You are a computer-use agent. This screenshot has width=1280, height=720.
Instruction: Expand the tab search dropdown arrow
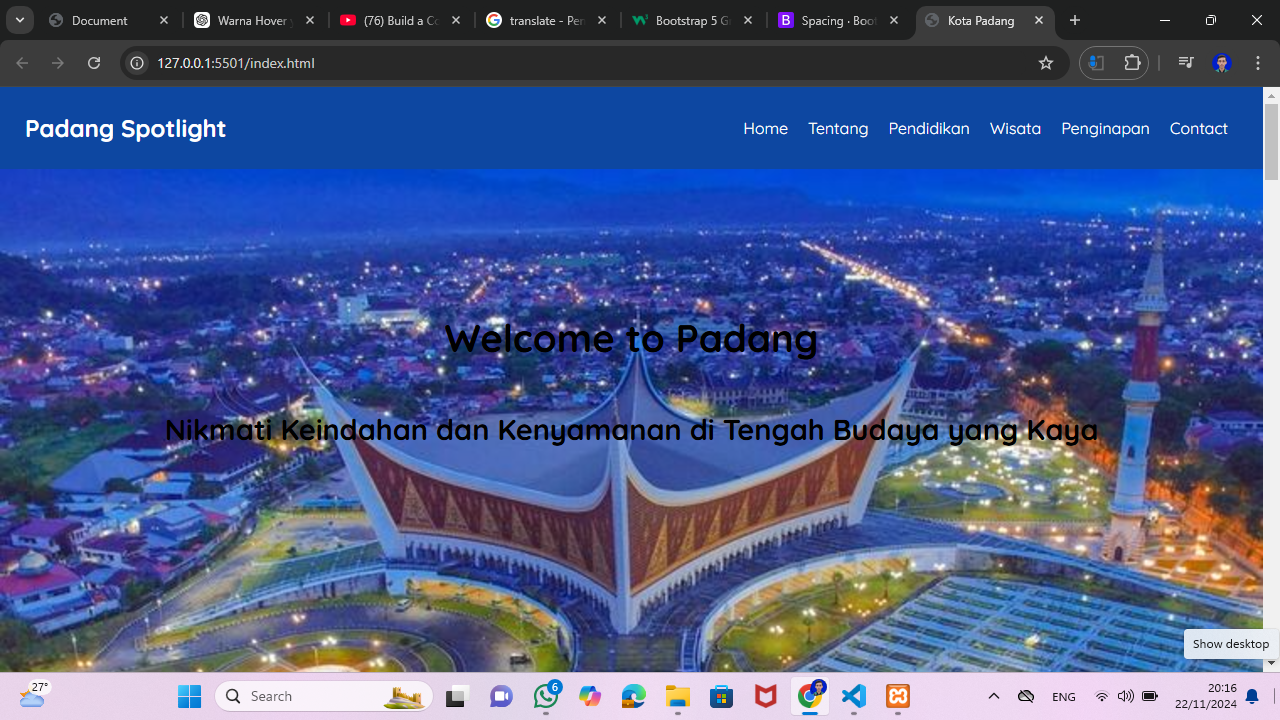tap(19, 20)
